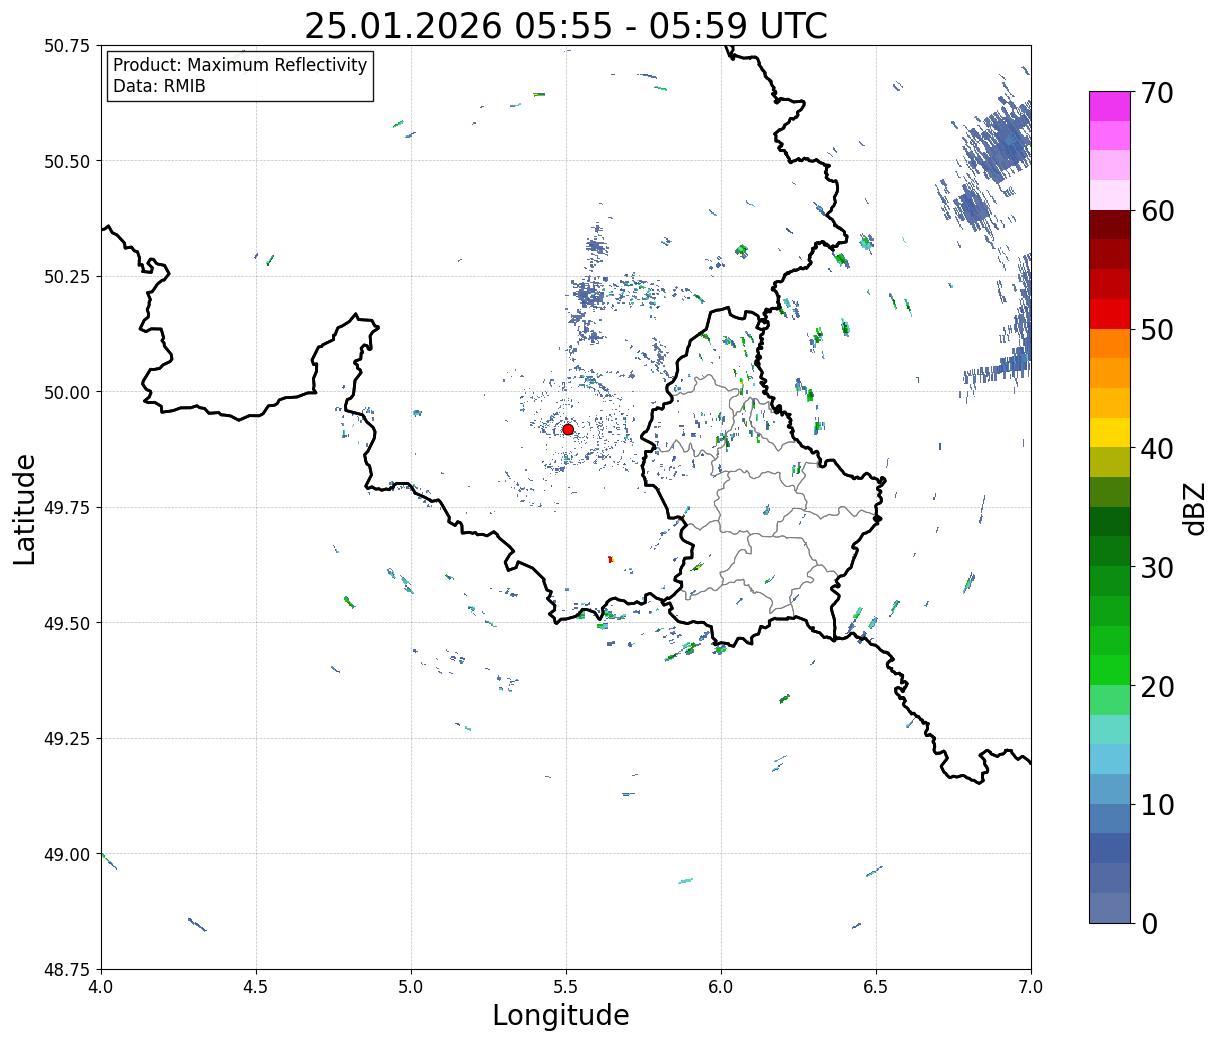The height and width of the screenshot is (1040, 1219).
Task: Click the bright green colorbar swatch above 20
Action: click(x=1110, y=669)
